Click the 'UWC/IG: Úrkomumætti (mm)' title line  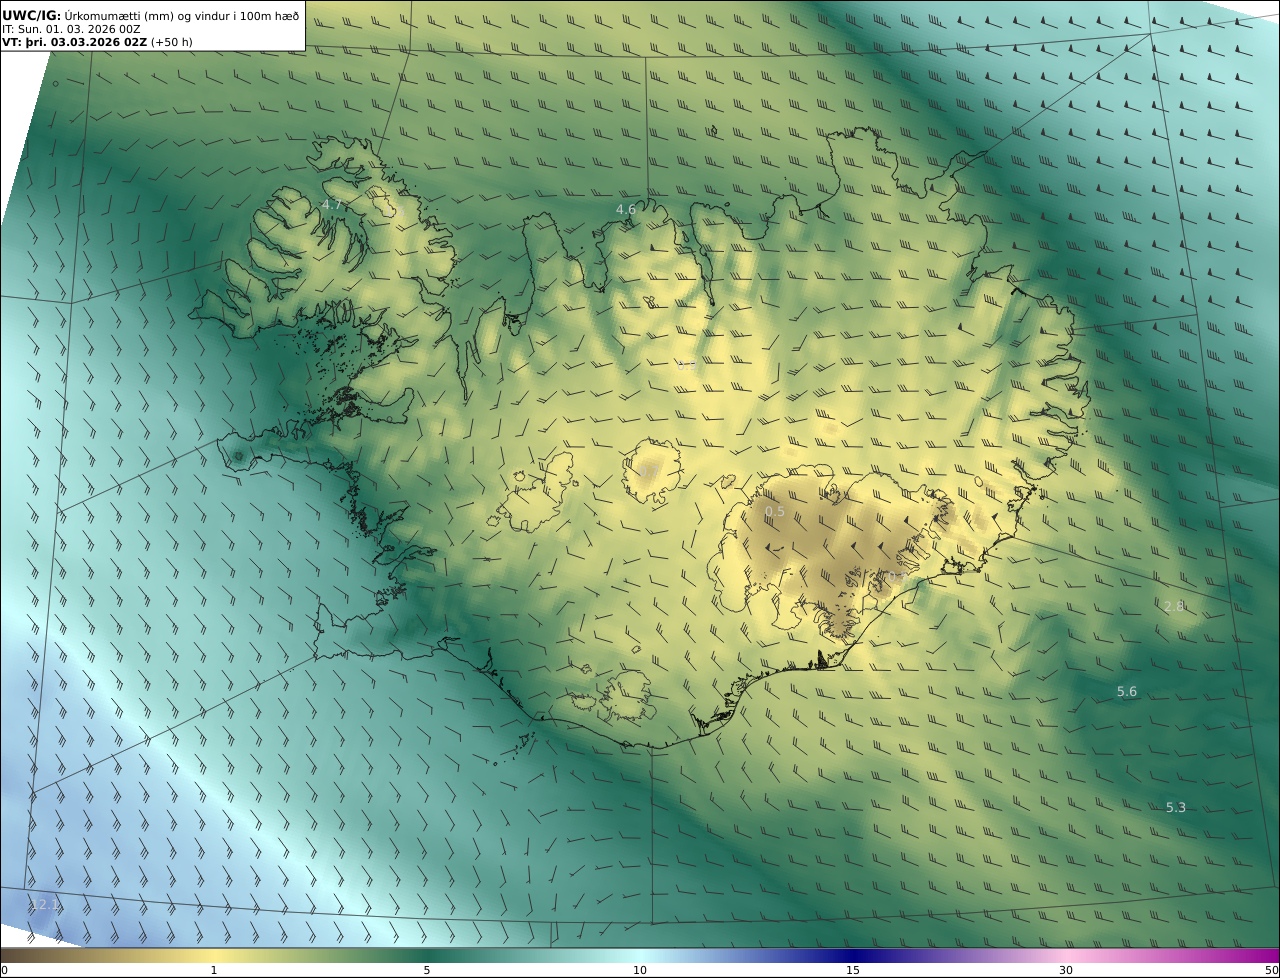click(151, 15)
